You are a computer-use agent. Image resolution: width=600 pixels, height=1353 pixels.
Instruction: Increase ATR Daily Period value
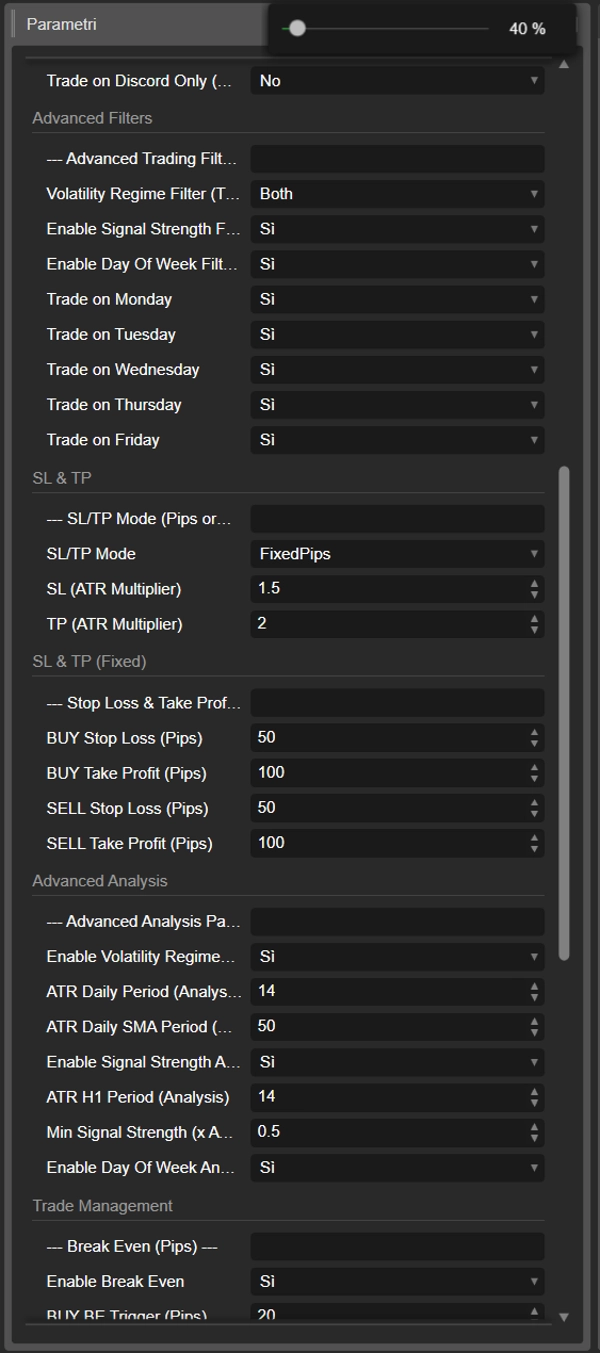(x=536, y=987)
